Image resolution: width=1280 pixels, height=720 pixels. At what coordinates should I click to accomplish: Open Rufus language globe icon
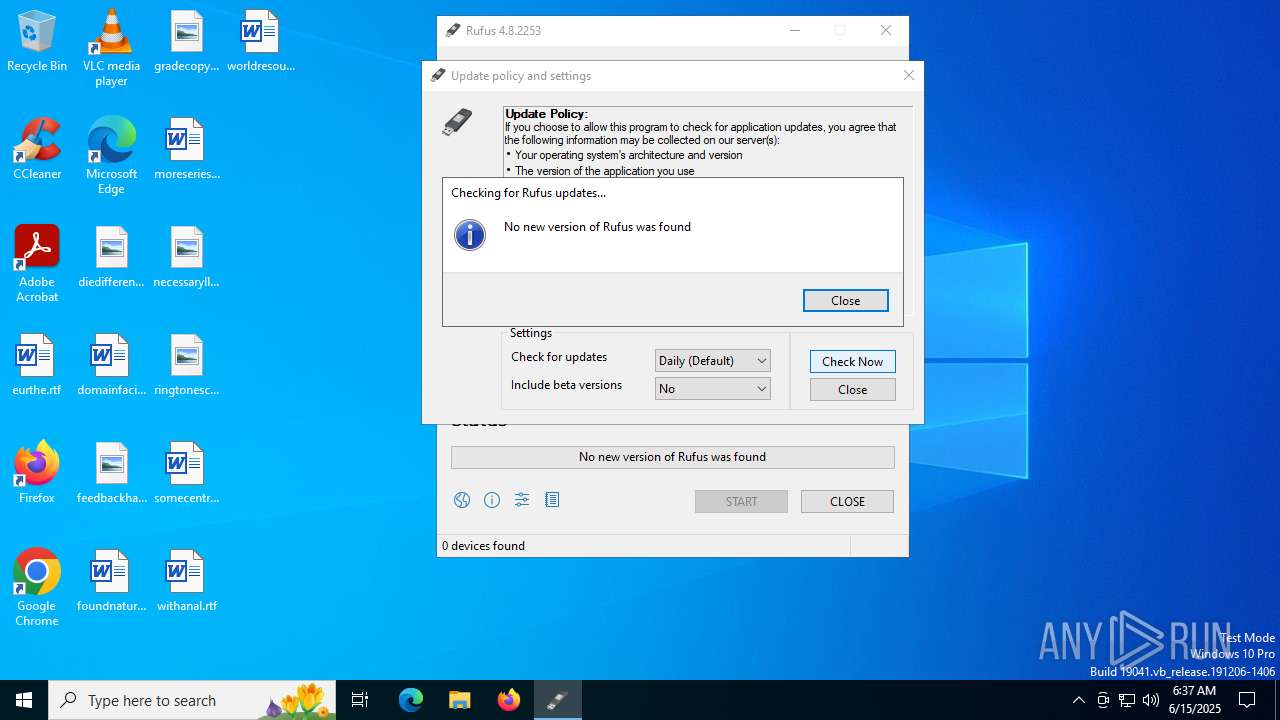pyautogui.click(x=462, y=500)
